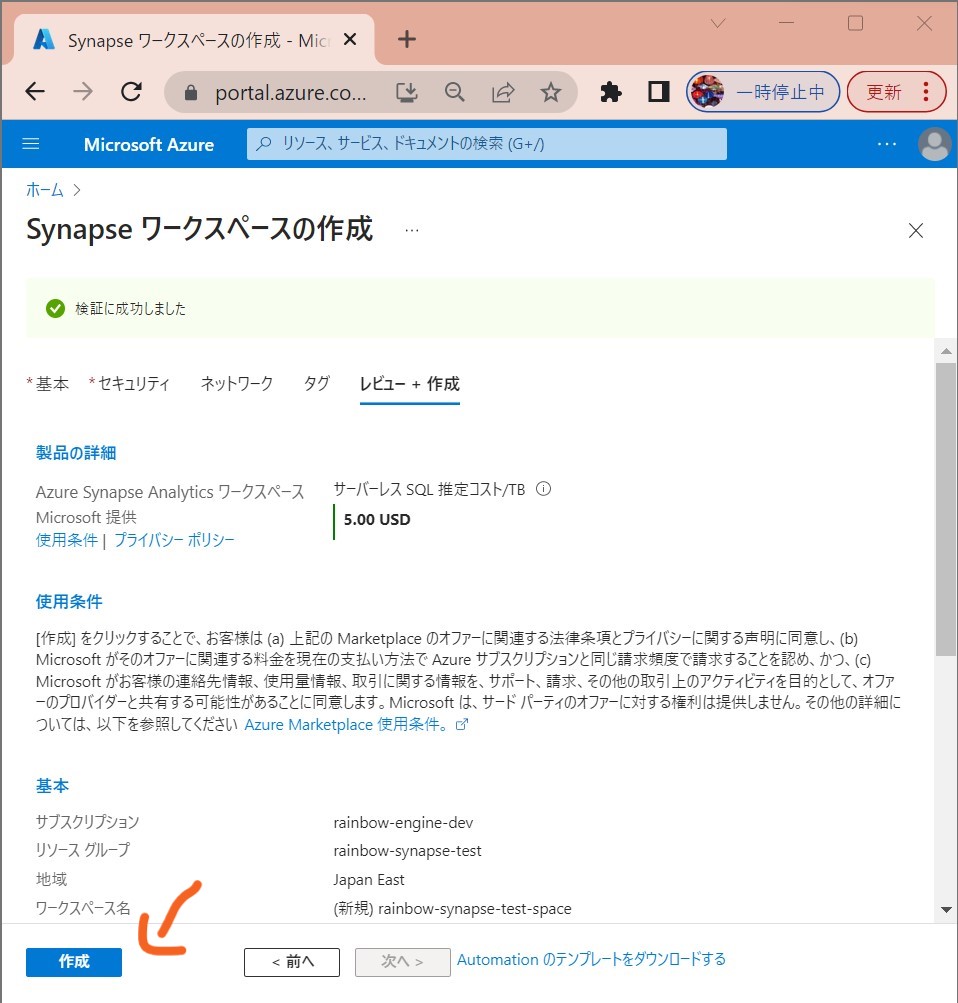Open the Azure account avatar menu
Image resolution: width=958 pixels, height=1003 pixels.
(934, 144)
